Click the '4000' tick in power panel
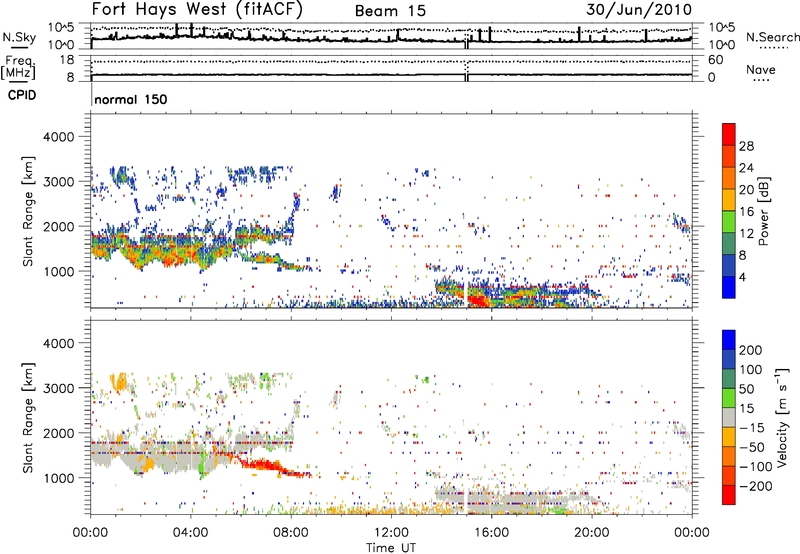 (59, 137)
